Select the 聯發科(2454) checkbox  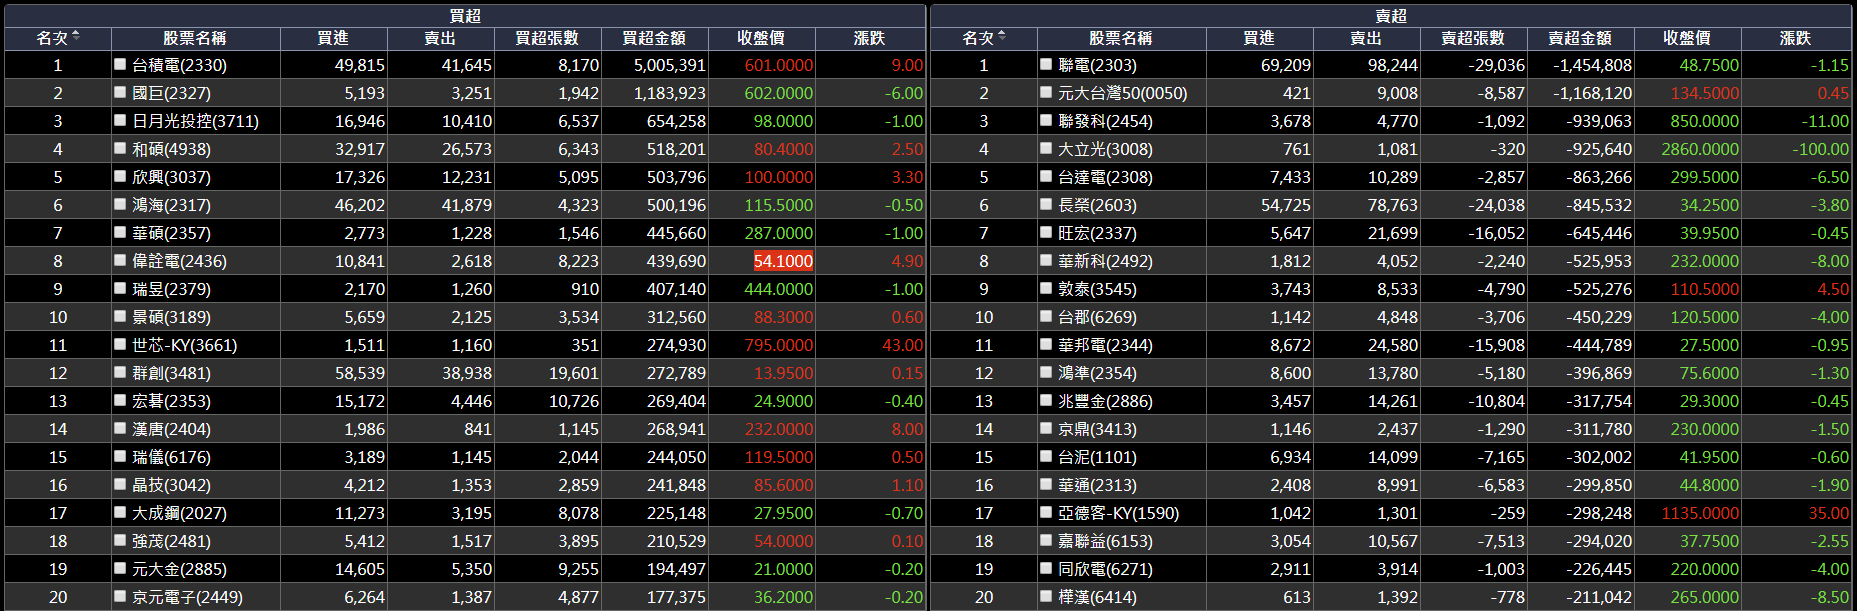(x=1046, y=120)
